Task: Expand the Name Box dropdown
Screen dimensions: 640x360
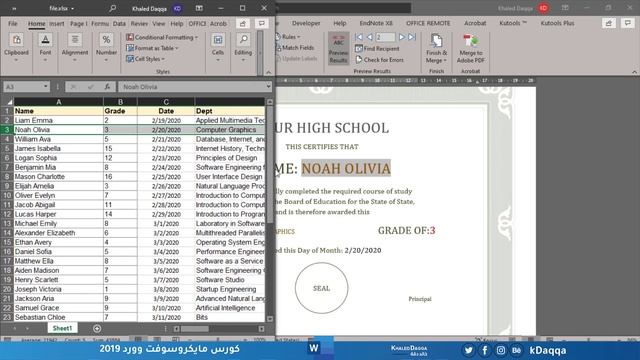Action: pos(45,87)
